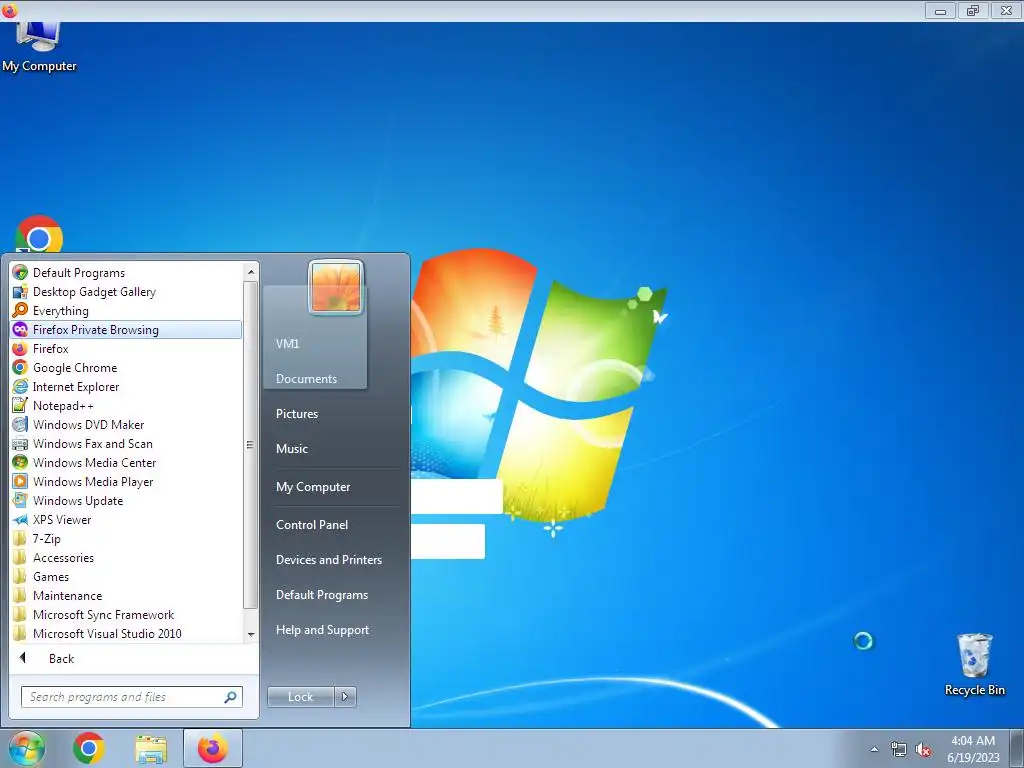The image size is (1024, 768).
Task: Click the programs list scroll-up arrow
Action: tap(251, 272)
